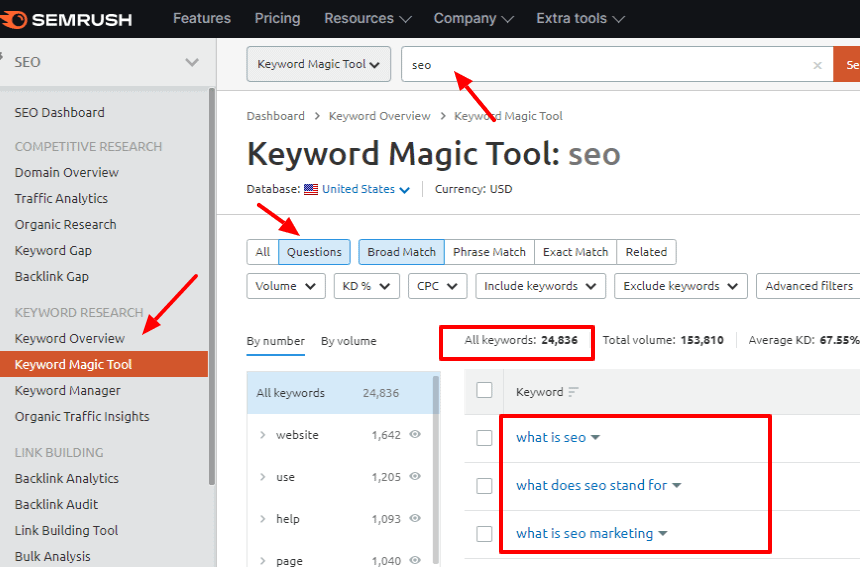This screenshot has width=860, height=567.
Task: Expand the page keyword group
Action: [x=263, y=561]
